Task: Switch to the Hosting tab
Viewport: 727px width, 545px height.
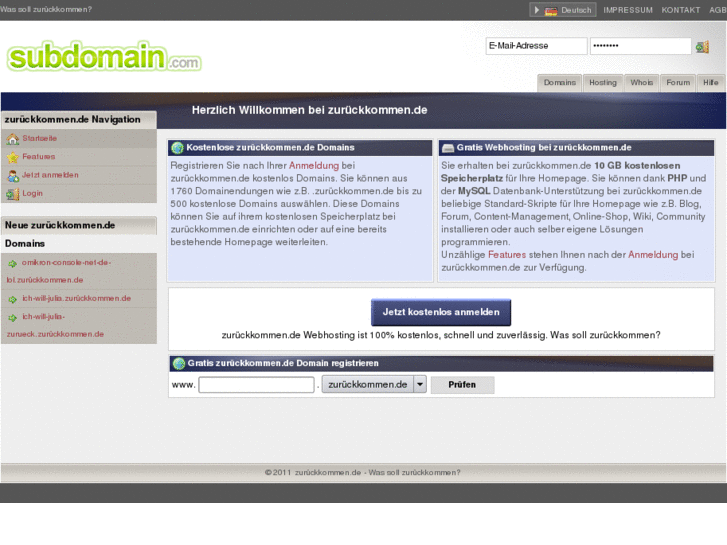Action: coord(603,83)
